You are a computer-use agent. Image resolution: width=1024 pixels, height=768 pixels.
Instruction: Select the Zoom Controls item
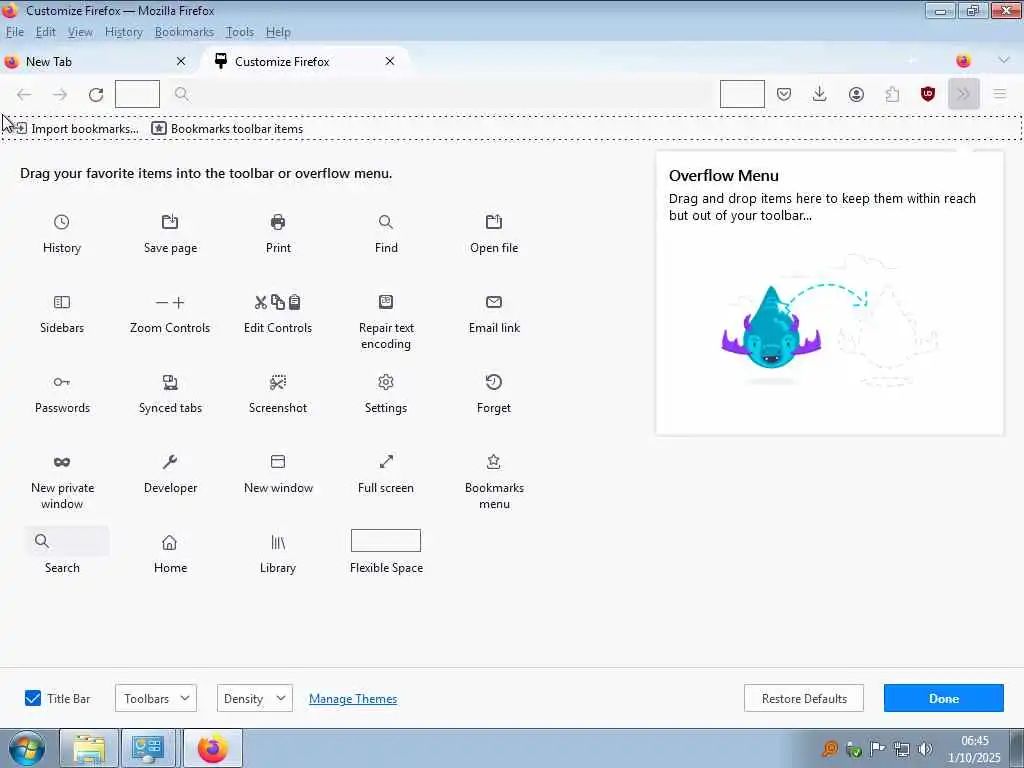170,314
